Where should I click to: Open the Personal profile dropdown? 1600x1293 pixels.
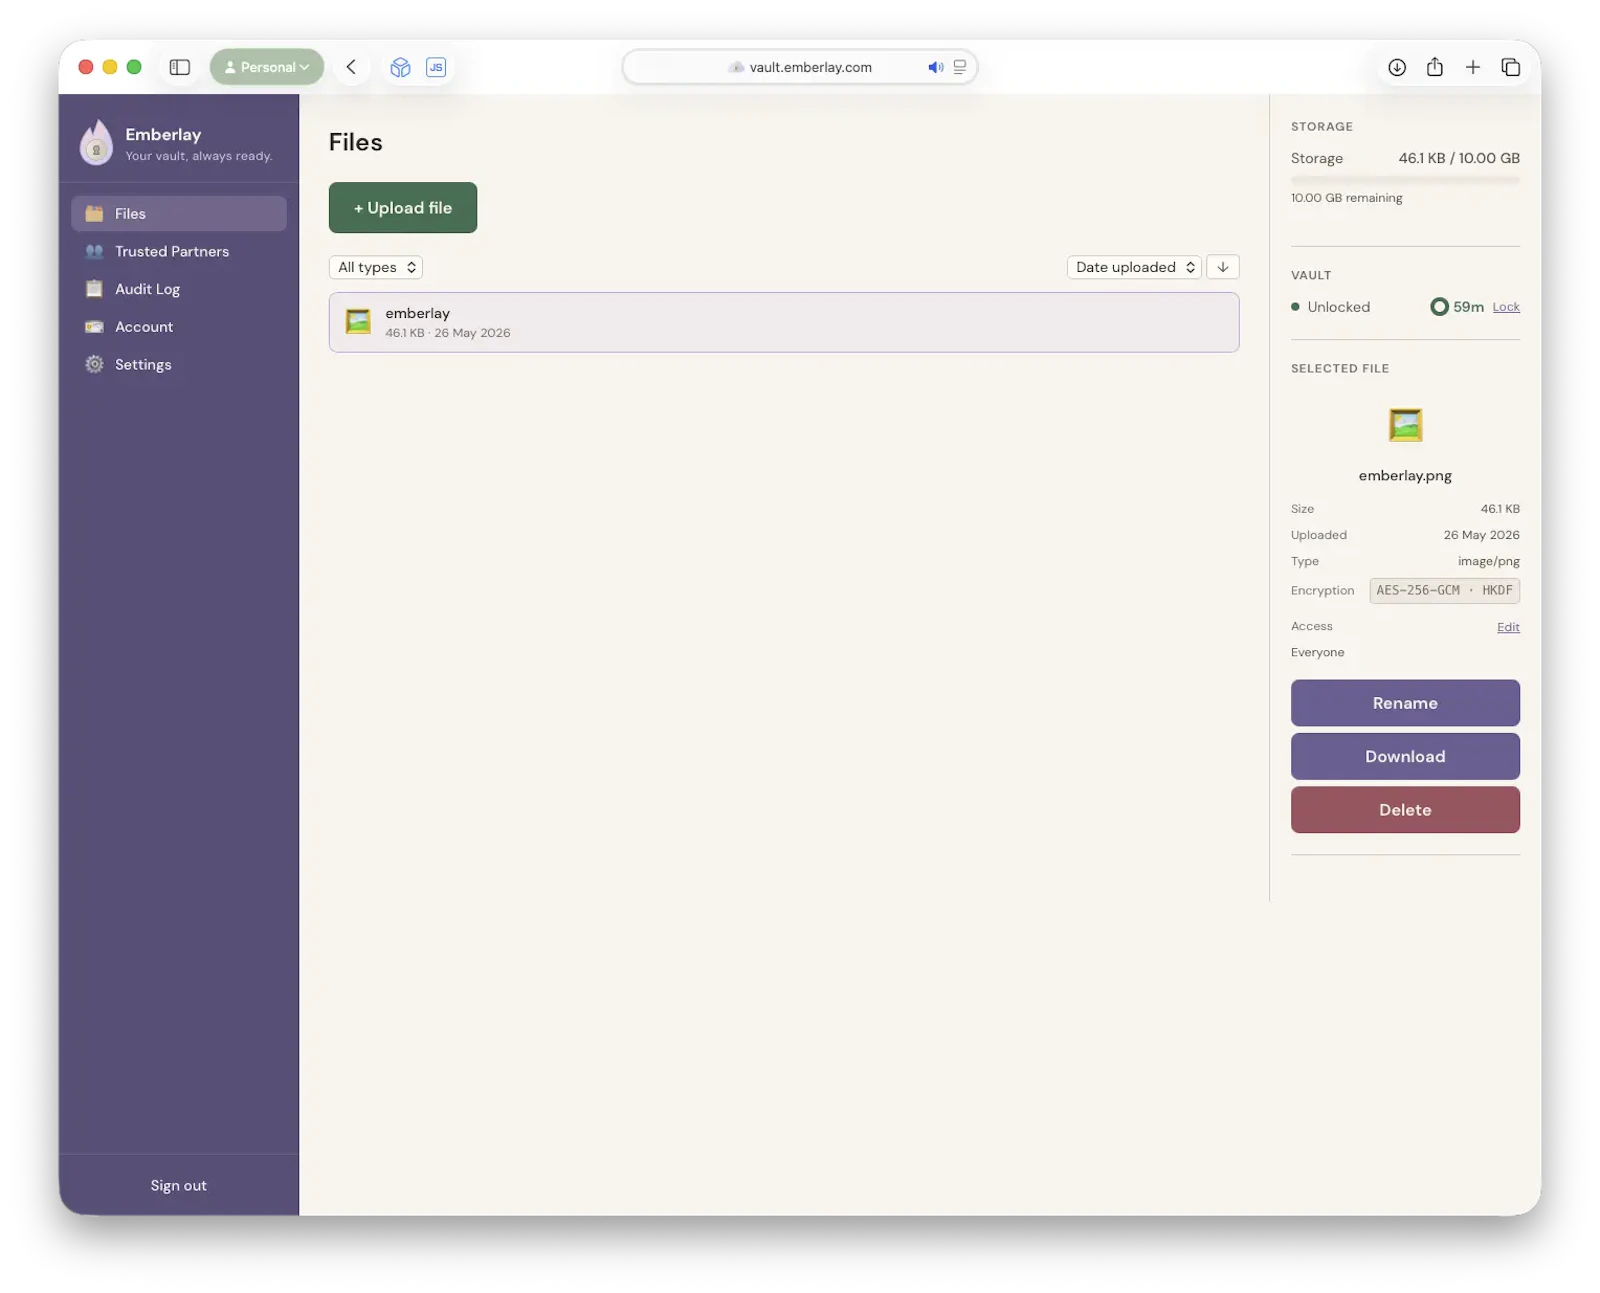click(x=266, y=67)
